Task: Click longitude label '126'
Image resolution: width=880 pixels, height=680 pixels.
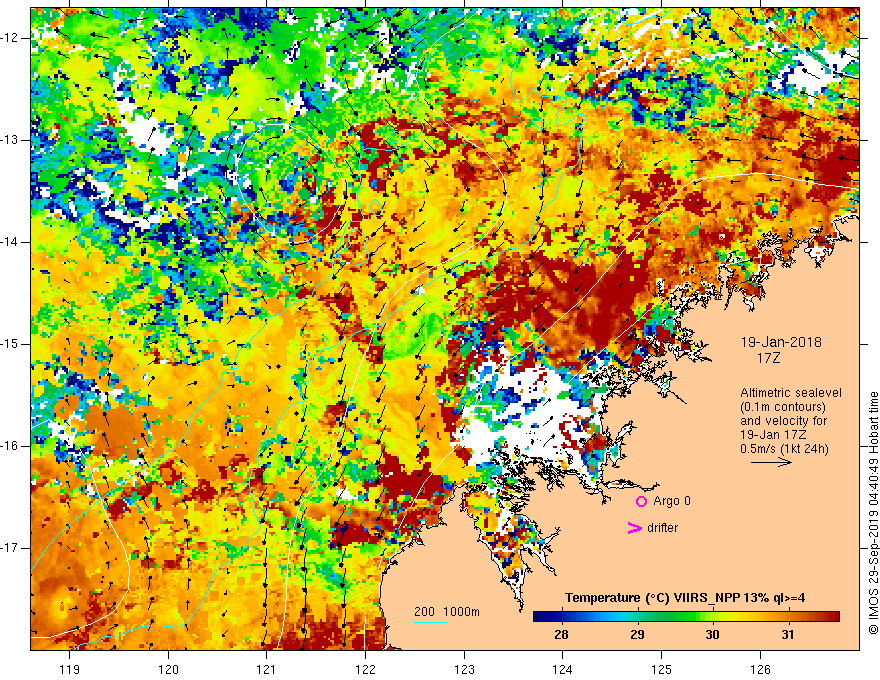Action: click(x=760, y=669)
